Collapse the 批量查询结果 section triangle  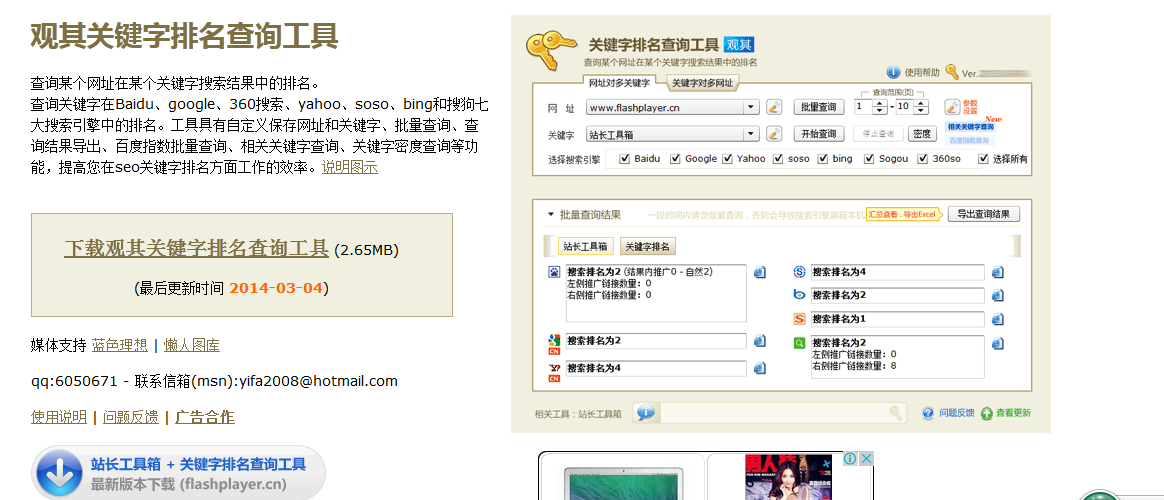pyautogui.click(x=551, y=214)
